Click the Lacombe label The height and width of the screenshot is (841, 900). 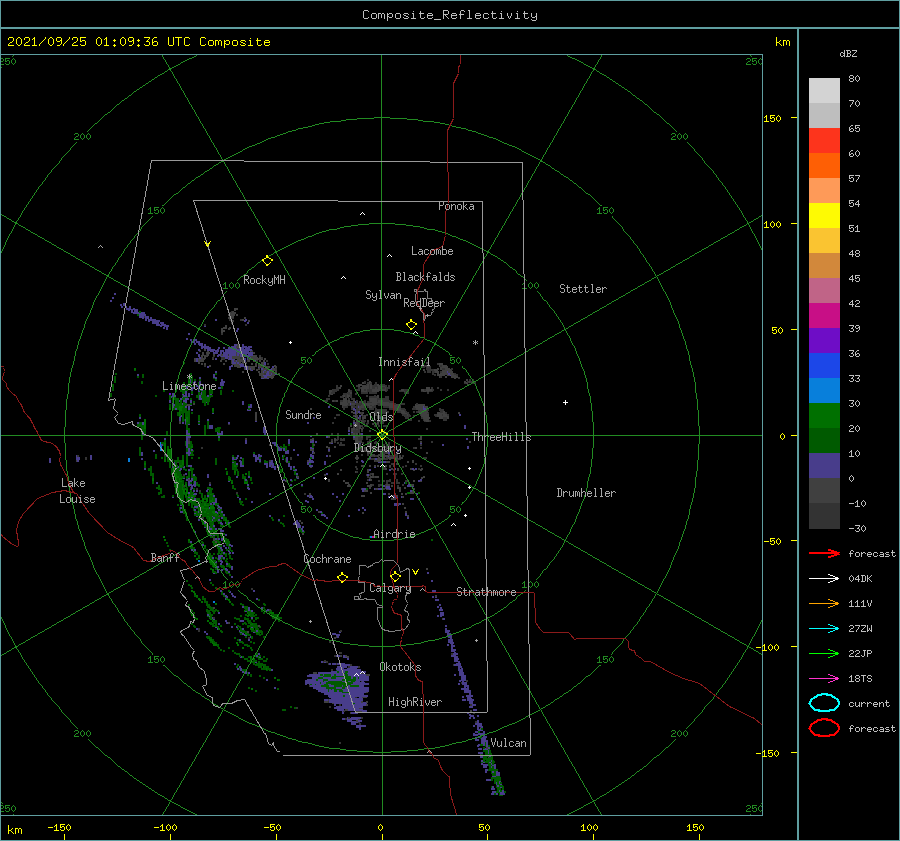pyautogui.click(x=432, y=251)
